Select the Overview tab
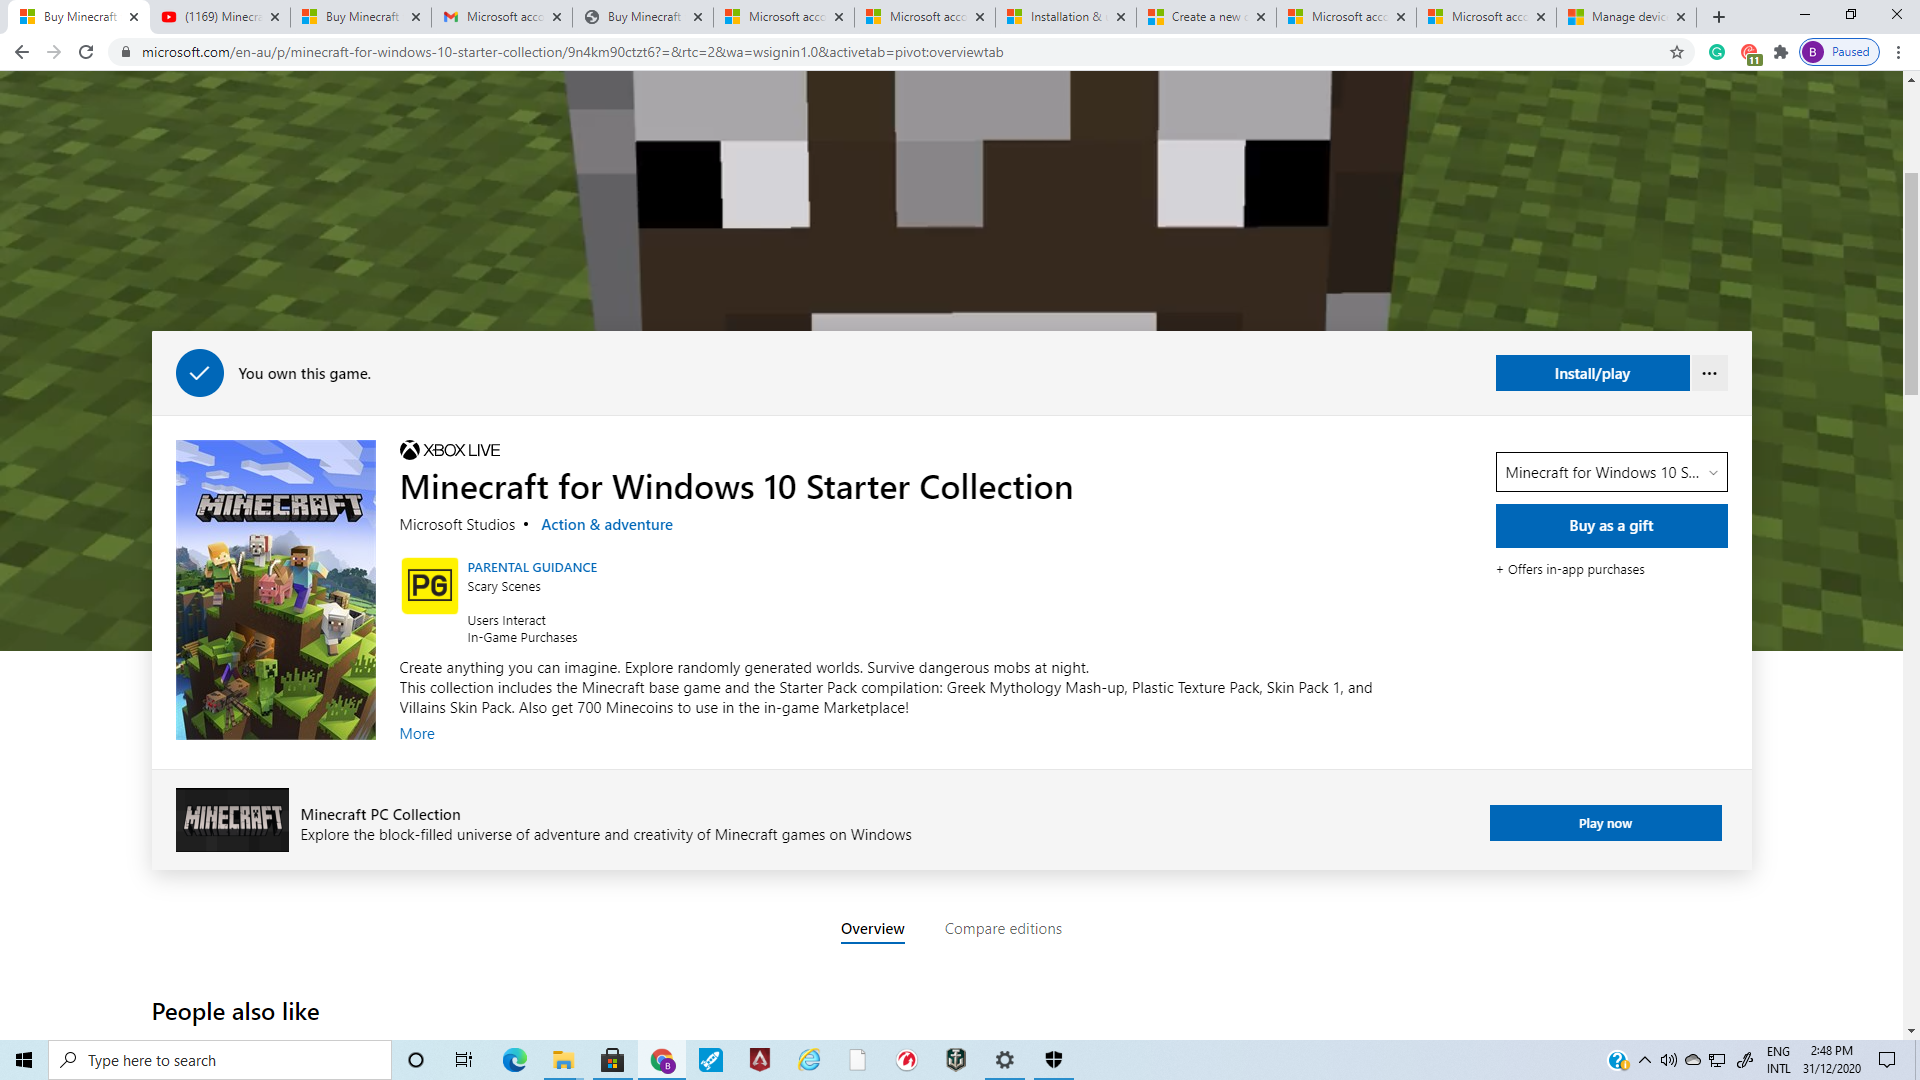The image size is (1920, 1080). (x=872, y=928)
